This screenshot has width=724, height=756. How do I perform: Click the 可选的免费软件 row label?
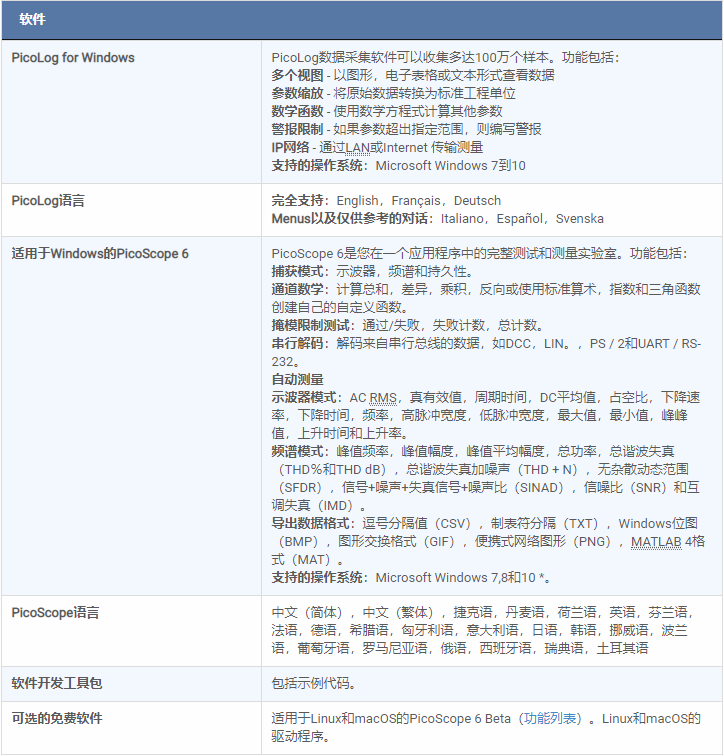[57, 718]
